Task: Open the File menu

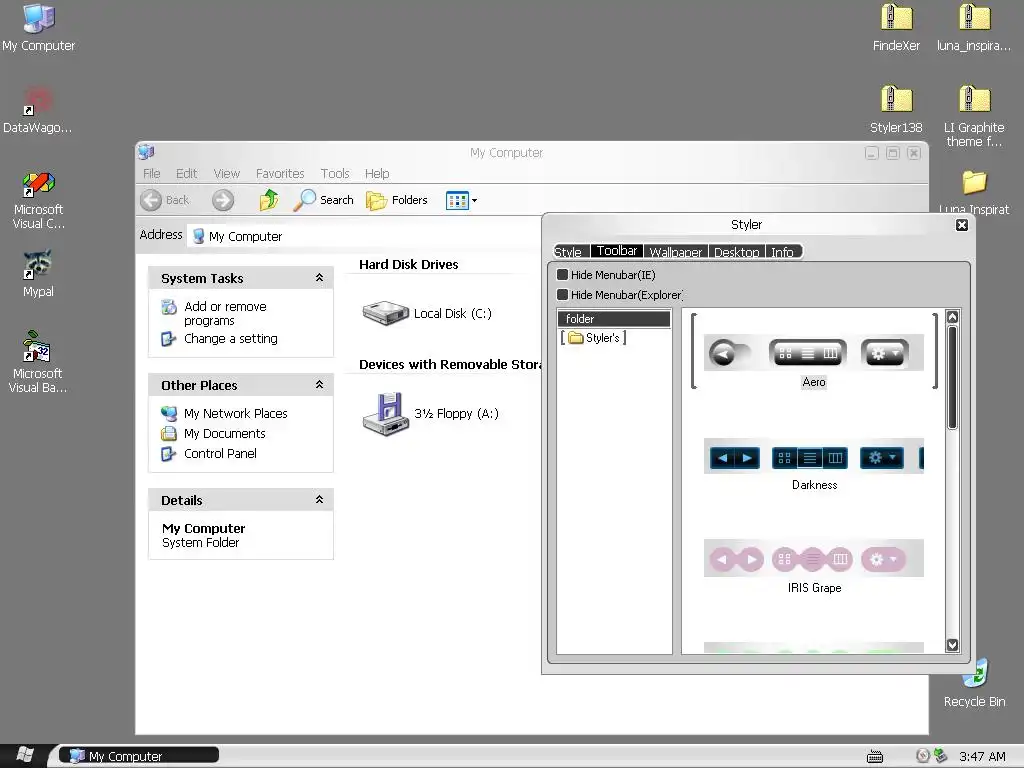Action: [x=152, y=174]
